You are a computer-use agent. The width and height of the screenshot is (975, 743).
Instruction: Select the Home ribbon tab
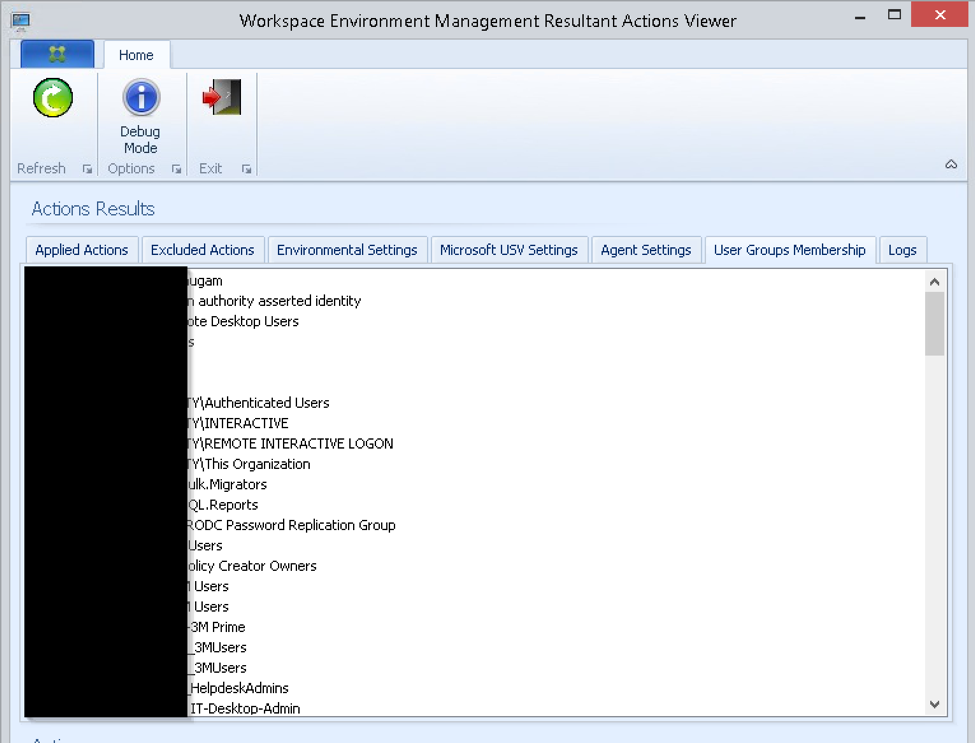pos(136,55)
